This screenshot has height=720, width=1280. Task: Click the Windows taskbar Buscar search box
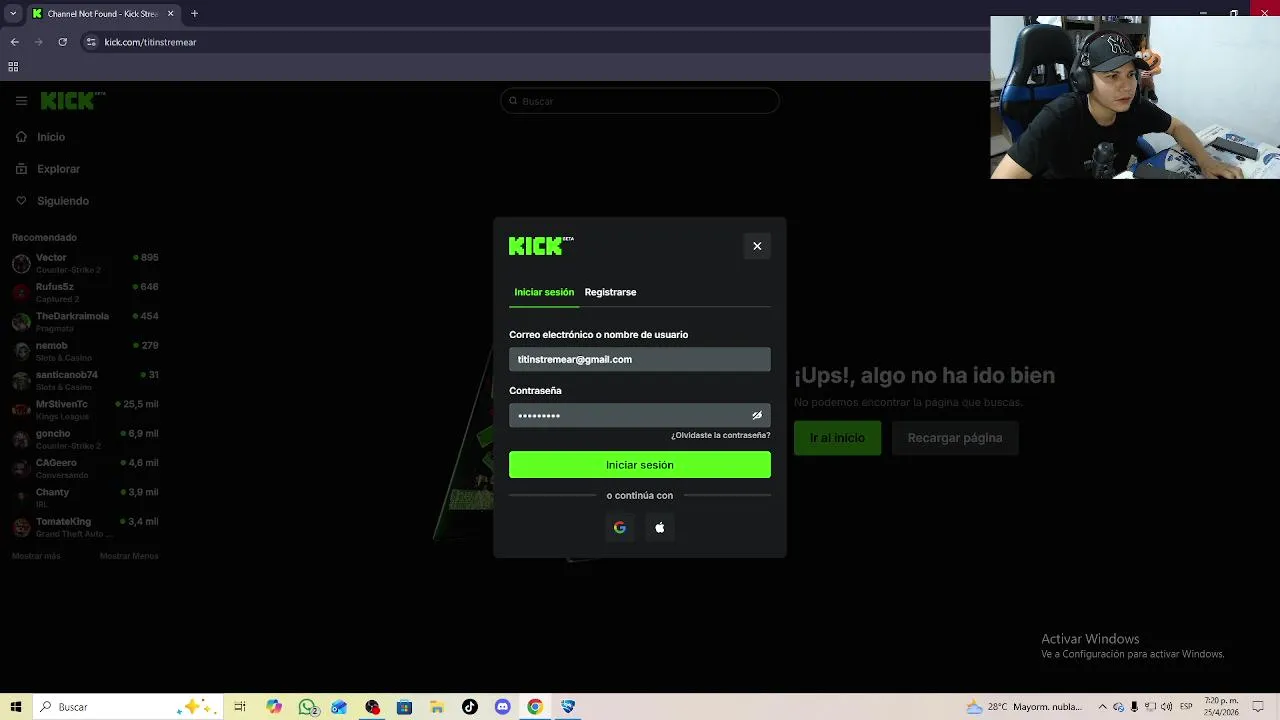pos(127,707)
